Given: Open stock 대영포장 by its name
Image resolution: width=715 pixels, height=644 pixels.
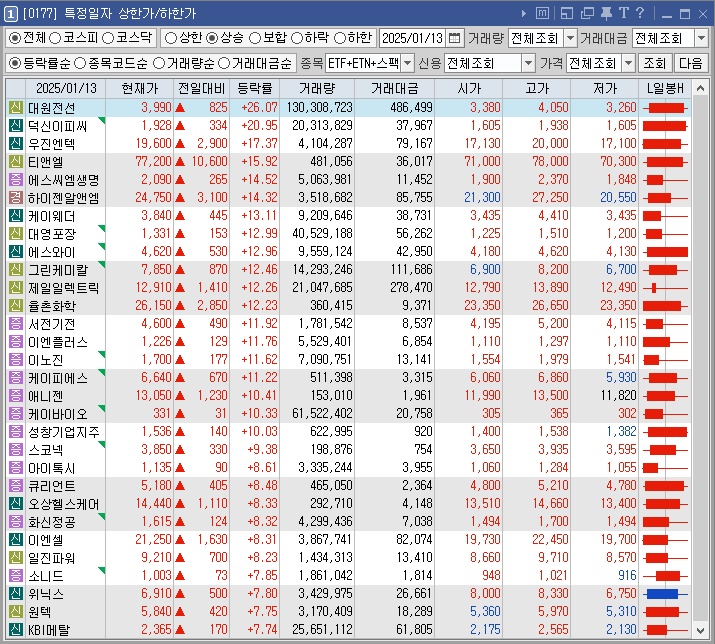Looking at the screenshot, I should (52, 234).
